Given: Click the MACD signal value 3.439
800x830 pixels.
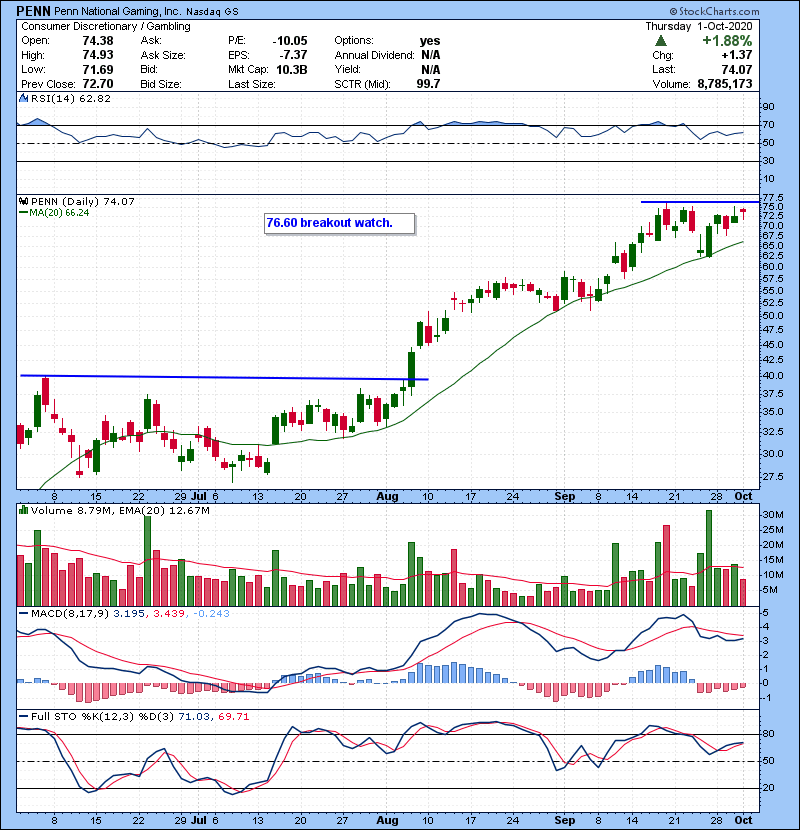Looking at the screenshot, I should pos(169,614).
